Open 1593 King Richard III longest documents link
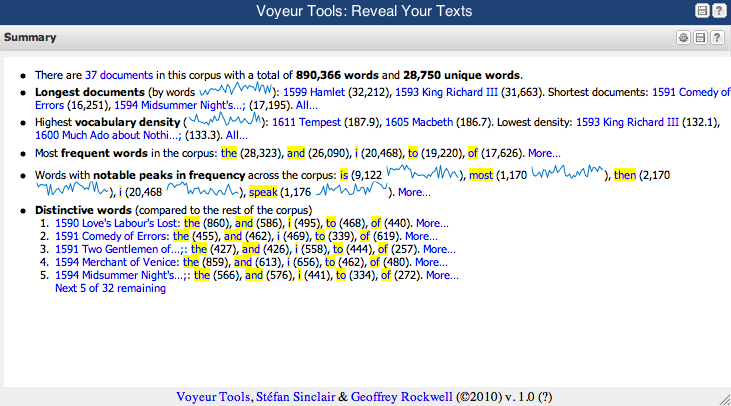Screen dimensions: 731x406 446,92
